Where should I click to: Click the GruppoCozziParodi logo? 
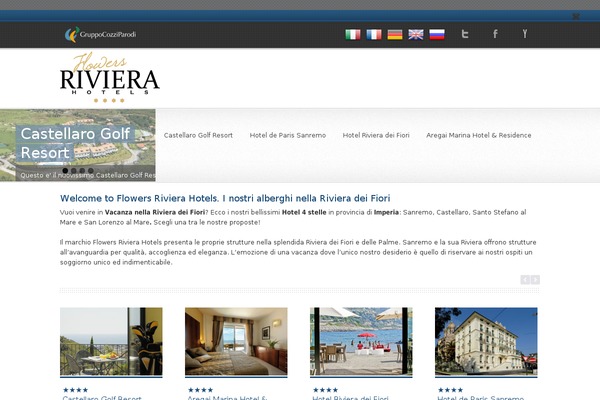point(101,34)
